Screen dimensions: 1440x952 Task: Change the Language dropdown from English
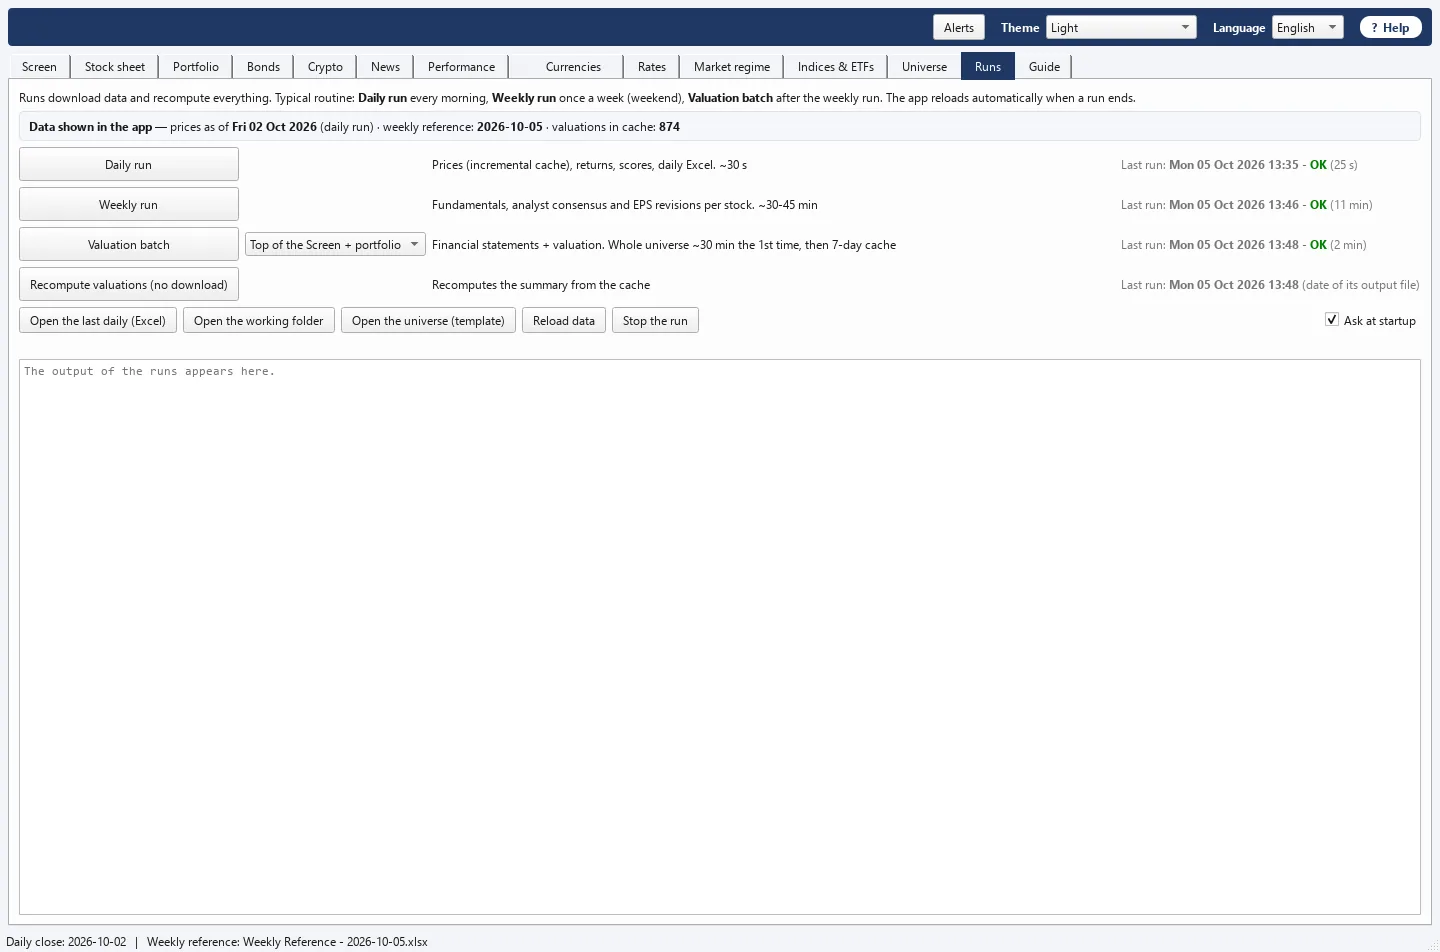(1307, 27)
